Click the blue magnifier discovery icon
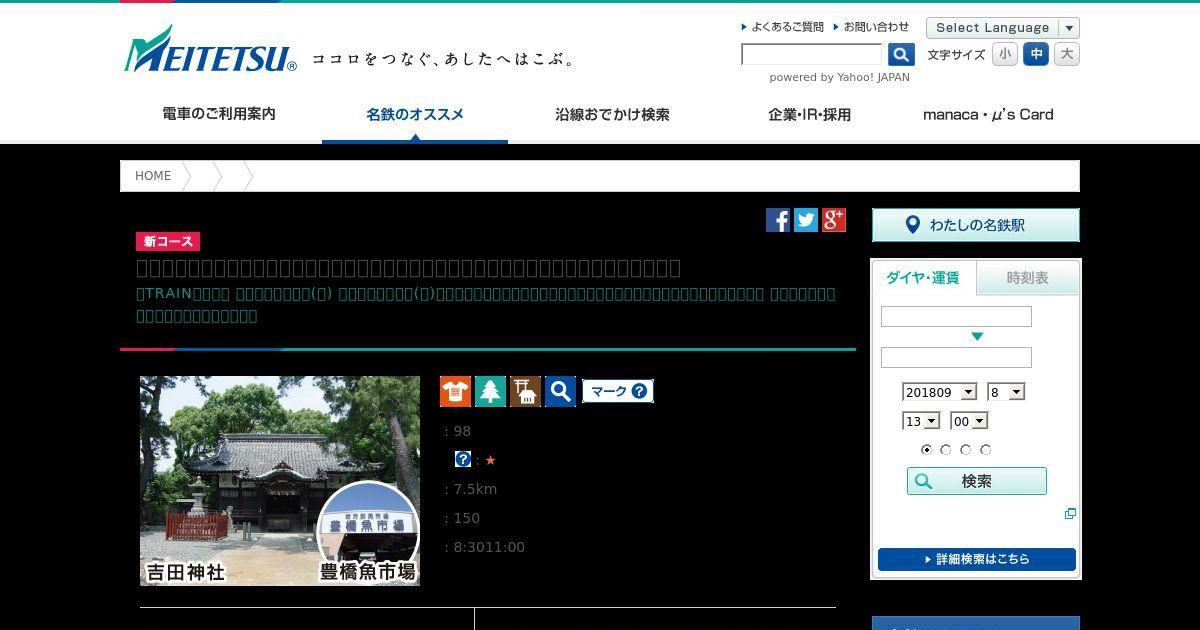 560,391
